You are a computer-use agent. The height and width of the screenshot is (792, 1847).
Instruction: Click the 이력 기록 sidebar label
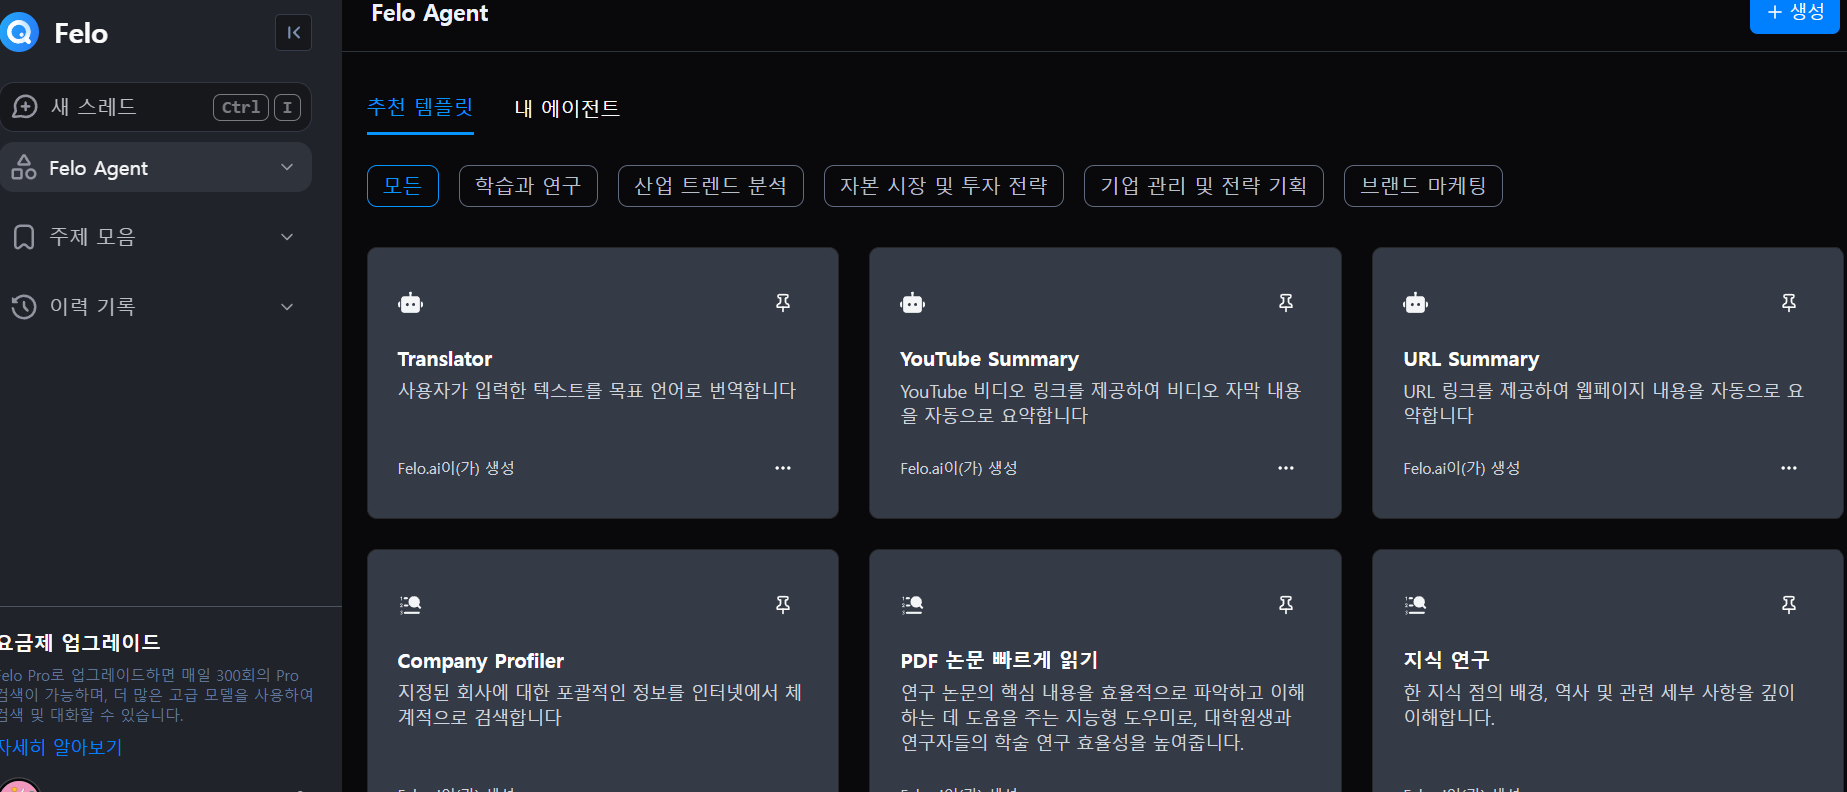tap(92, 307)
